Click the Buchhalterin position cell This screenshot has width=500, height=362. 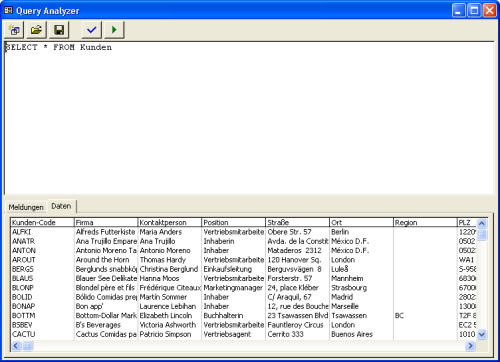234,316
